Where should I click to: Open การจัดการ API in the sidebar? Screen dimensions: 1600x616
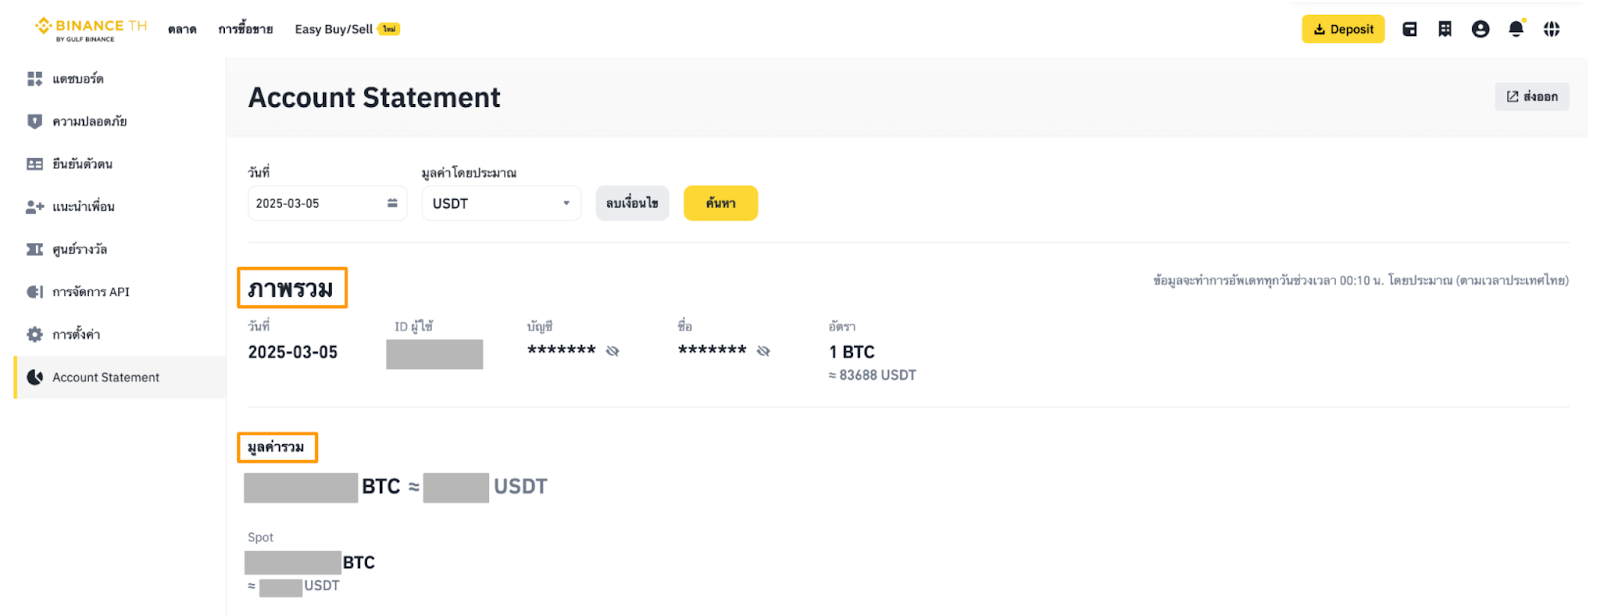(x=90, y=292)
